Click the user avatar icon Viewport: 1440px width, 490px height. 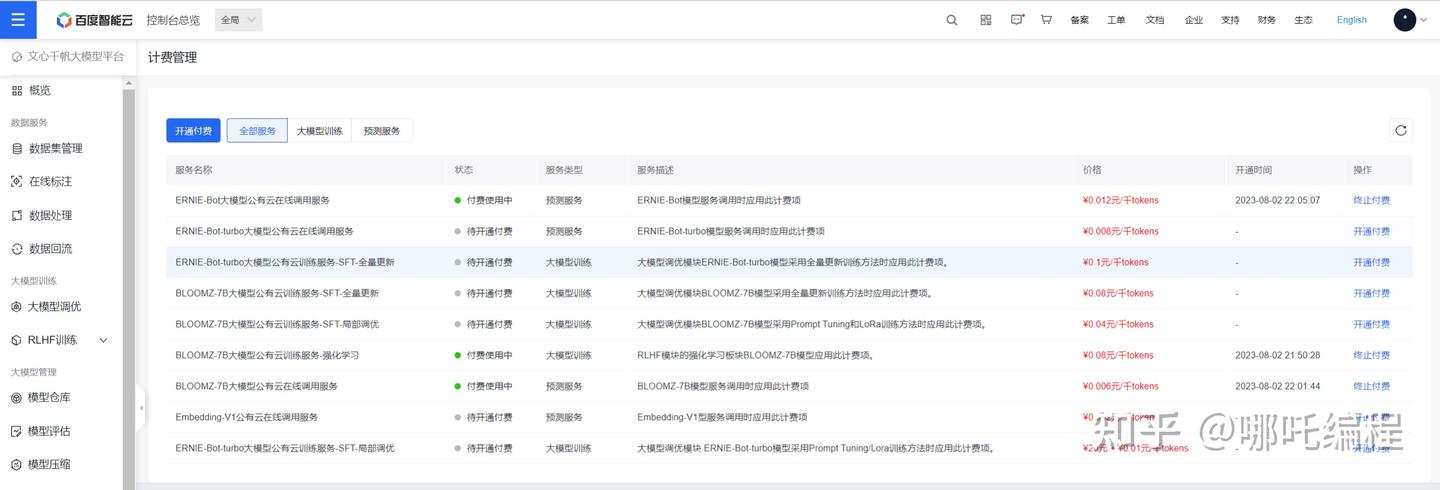1404,20
